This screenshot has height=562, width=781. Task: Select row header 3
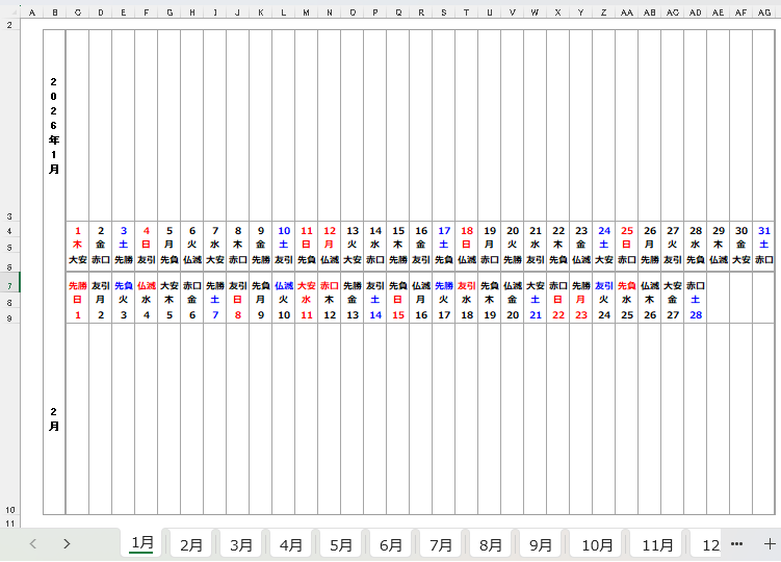click(x=10, y=216)
